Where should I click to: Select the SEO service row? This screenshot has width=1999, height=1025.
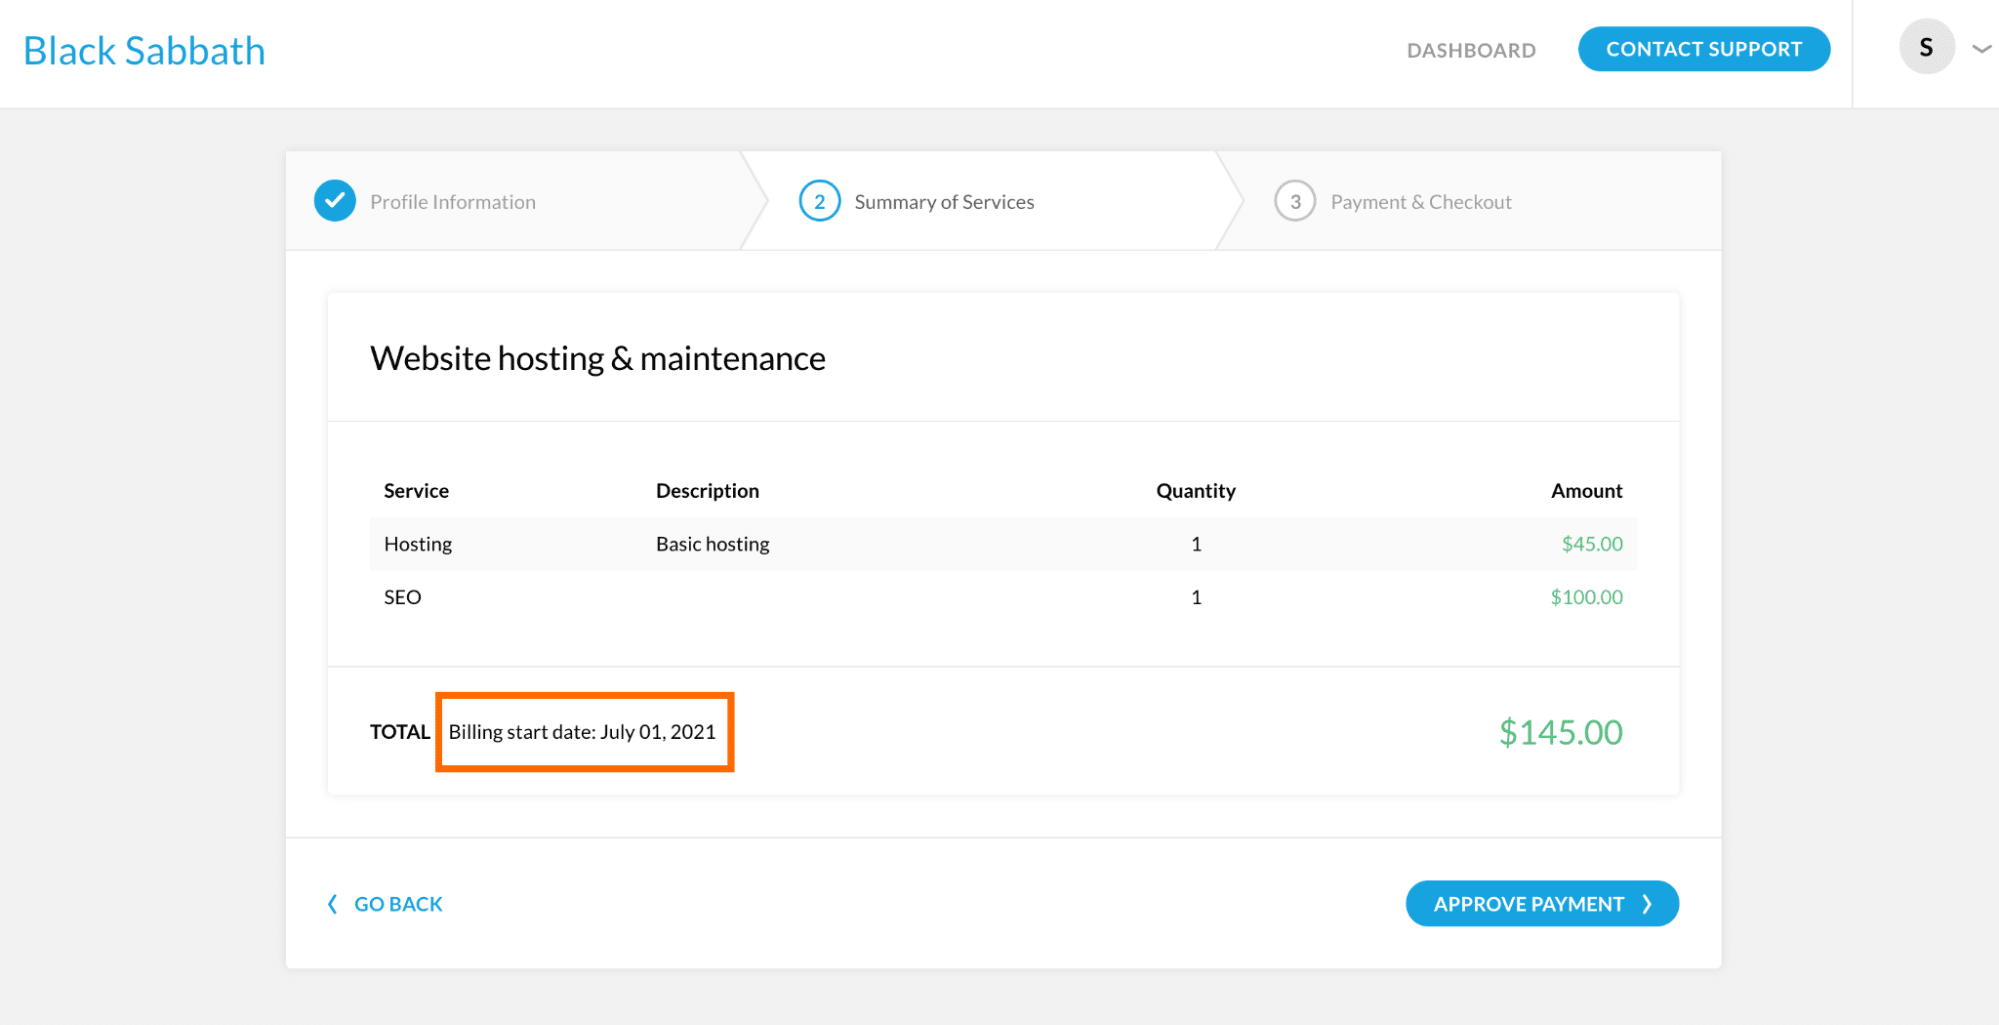point(1002,597)
